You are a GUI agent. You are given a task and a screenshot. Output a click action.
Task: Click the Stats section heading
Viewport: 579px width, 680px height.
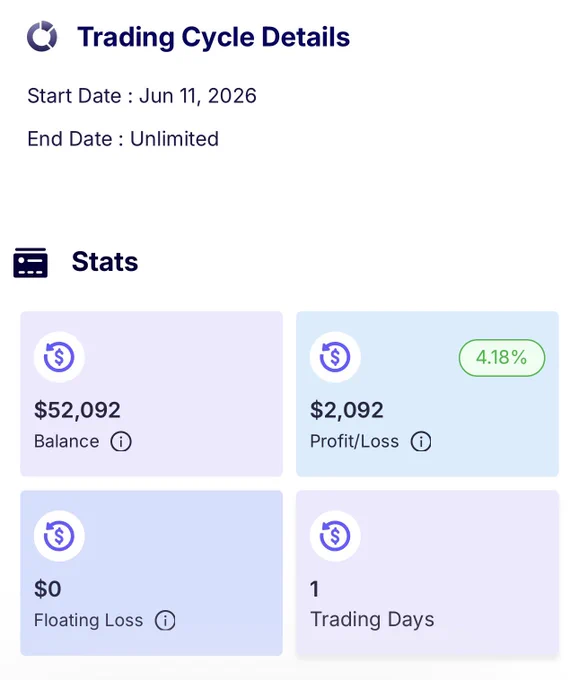[x=105, y=262]
